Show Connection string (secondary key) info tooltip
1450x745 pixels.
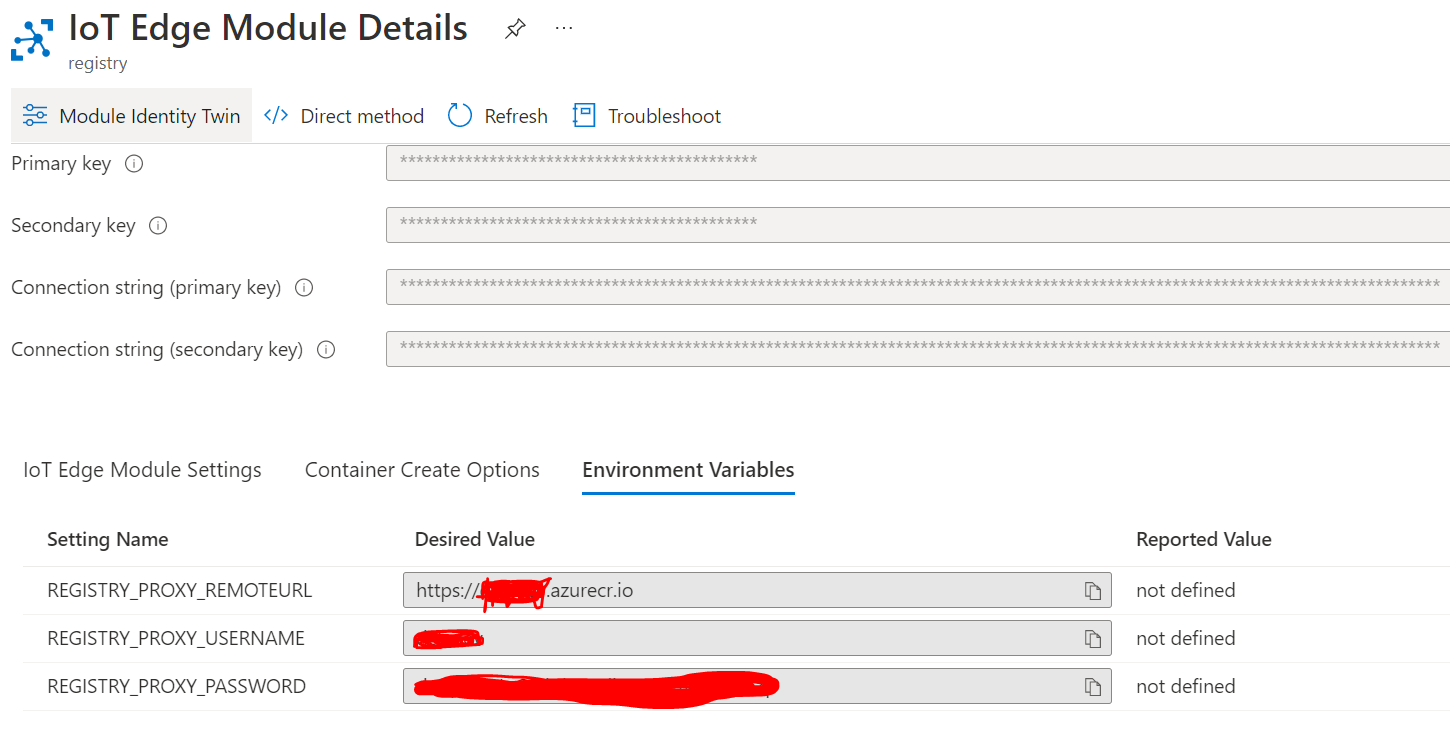pyautogui.click(x=325, y=349)
